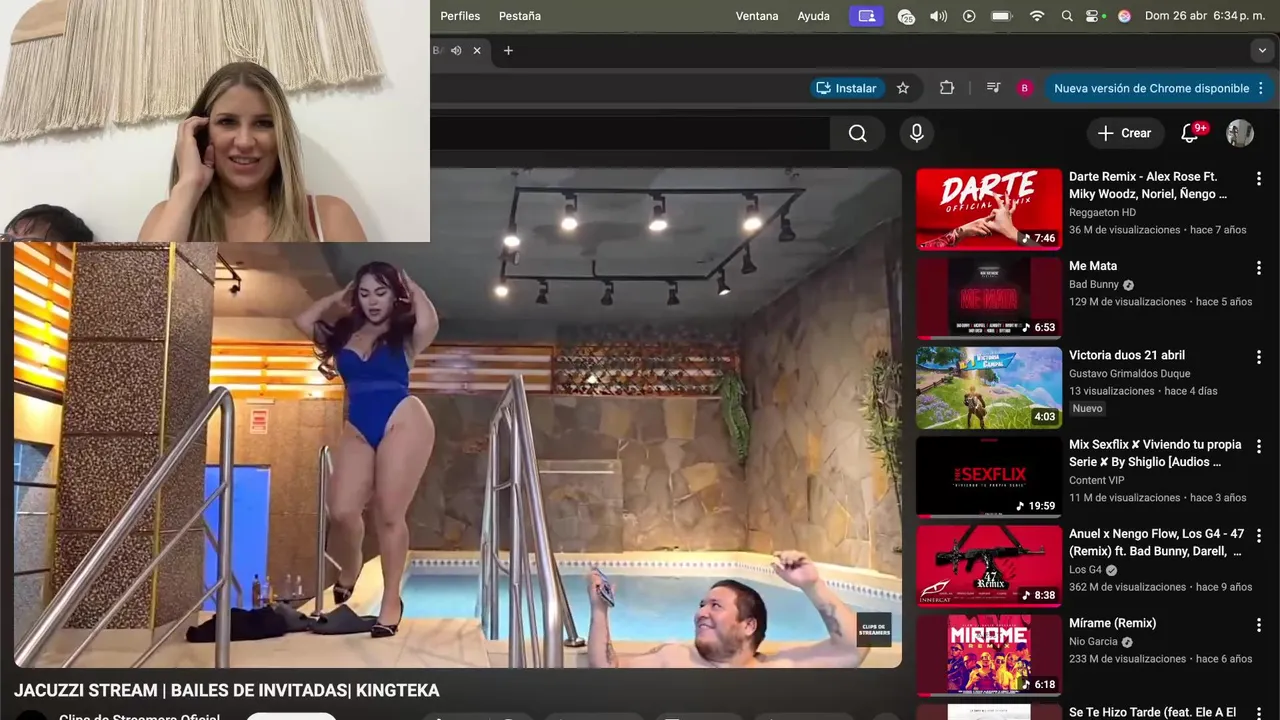1280x720 pixels.
Task: Open the Reggaeton HD channel
Action: click(1102, 212)
